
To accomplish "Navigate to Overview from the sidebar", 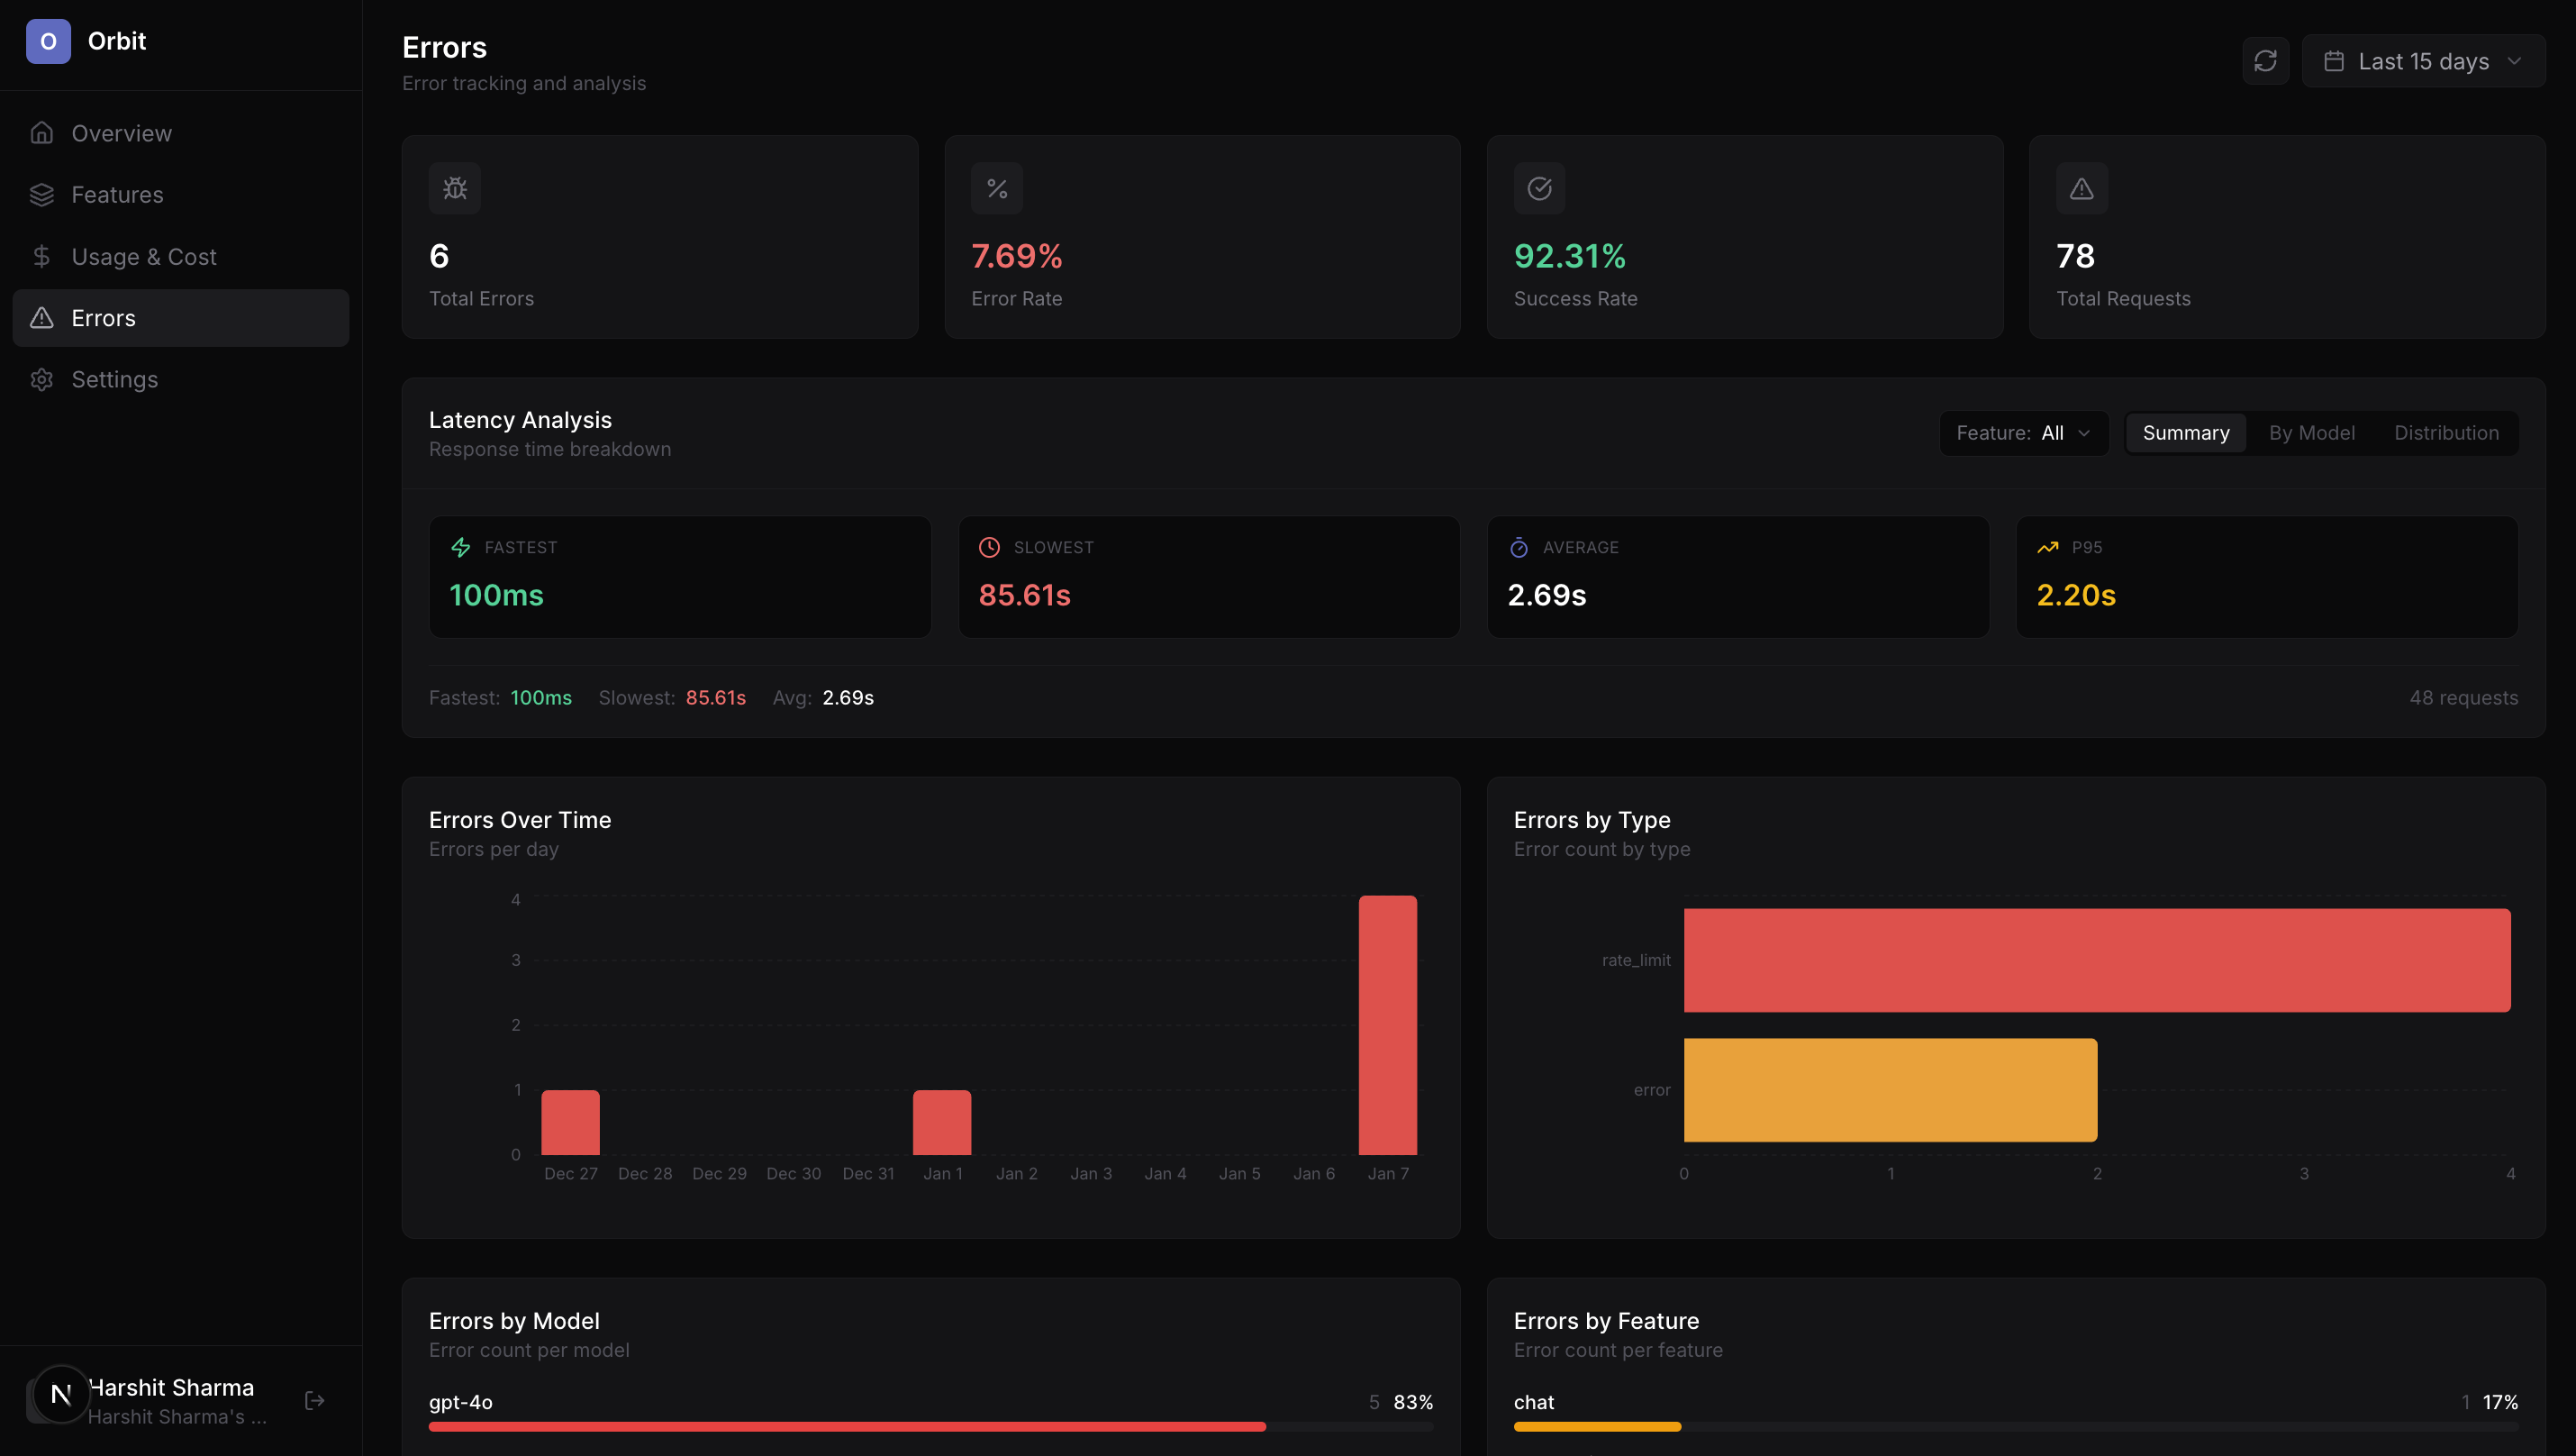I will (120, 133).
